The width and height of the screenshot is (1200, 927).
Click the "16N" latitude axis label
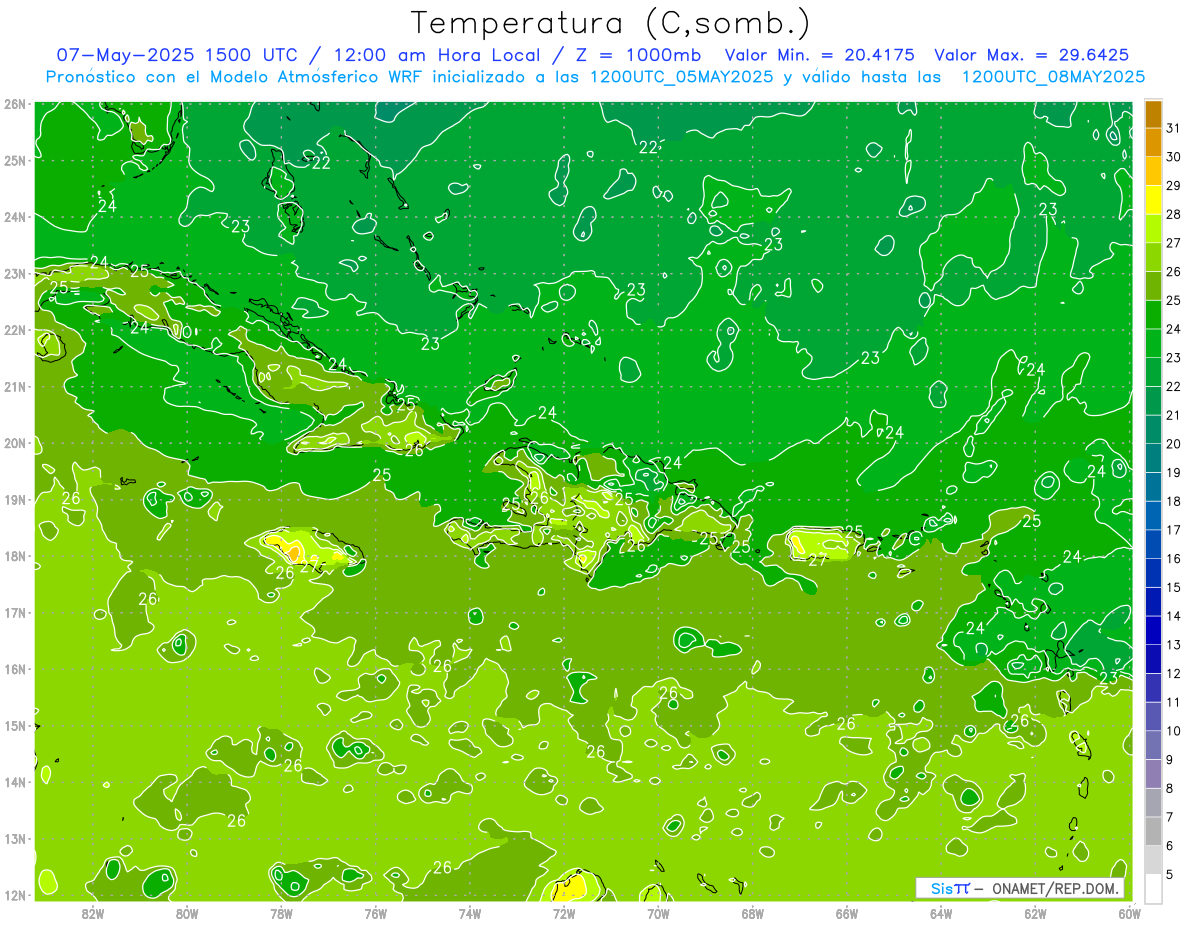click(15, 669)
